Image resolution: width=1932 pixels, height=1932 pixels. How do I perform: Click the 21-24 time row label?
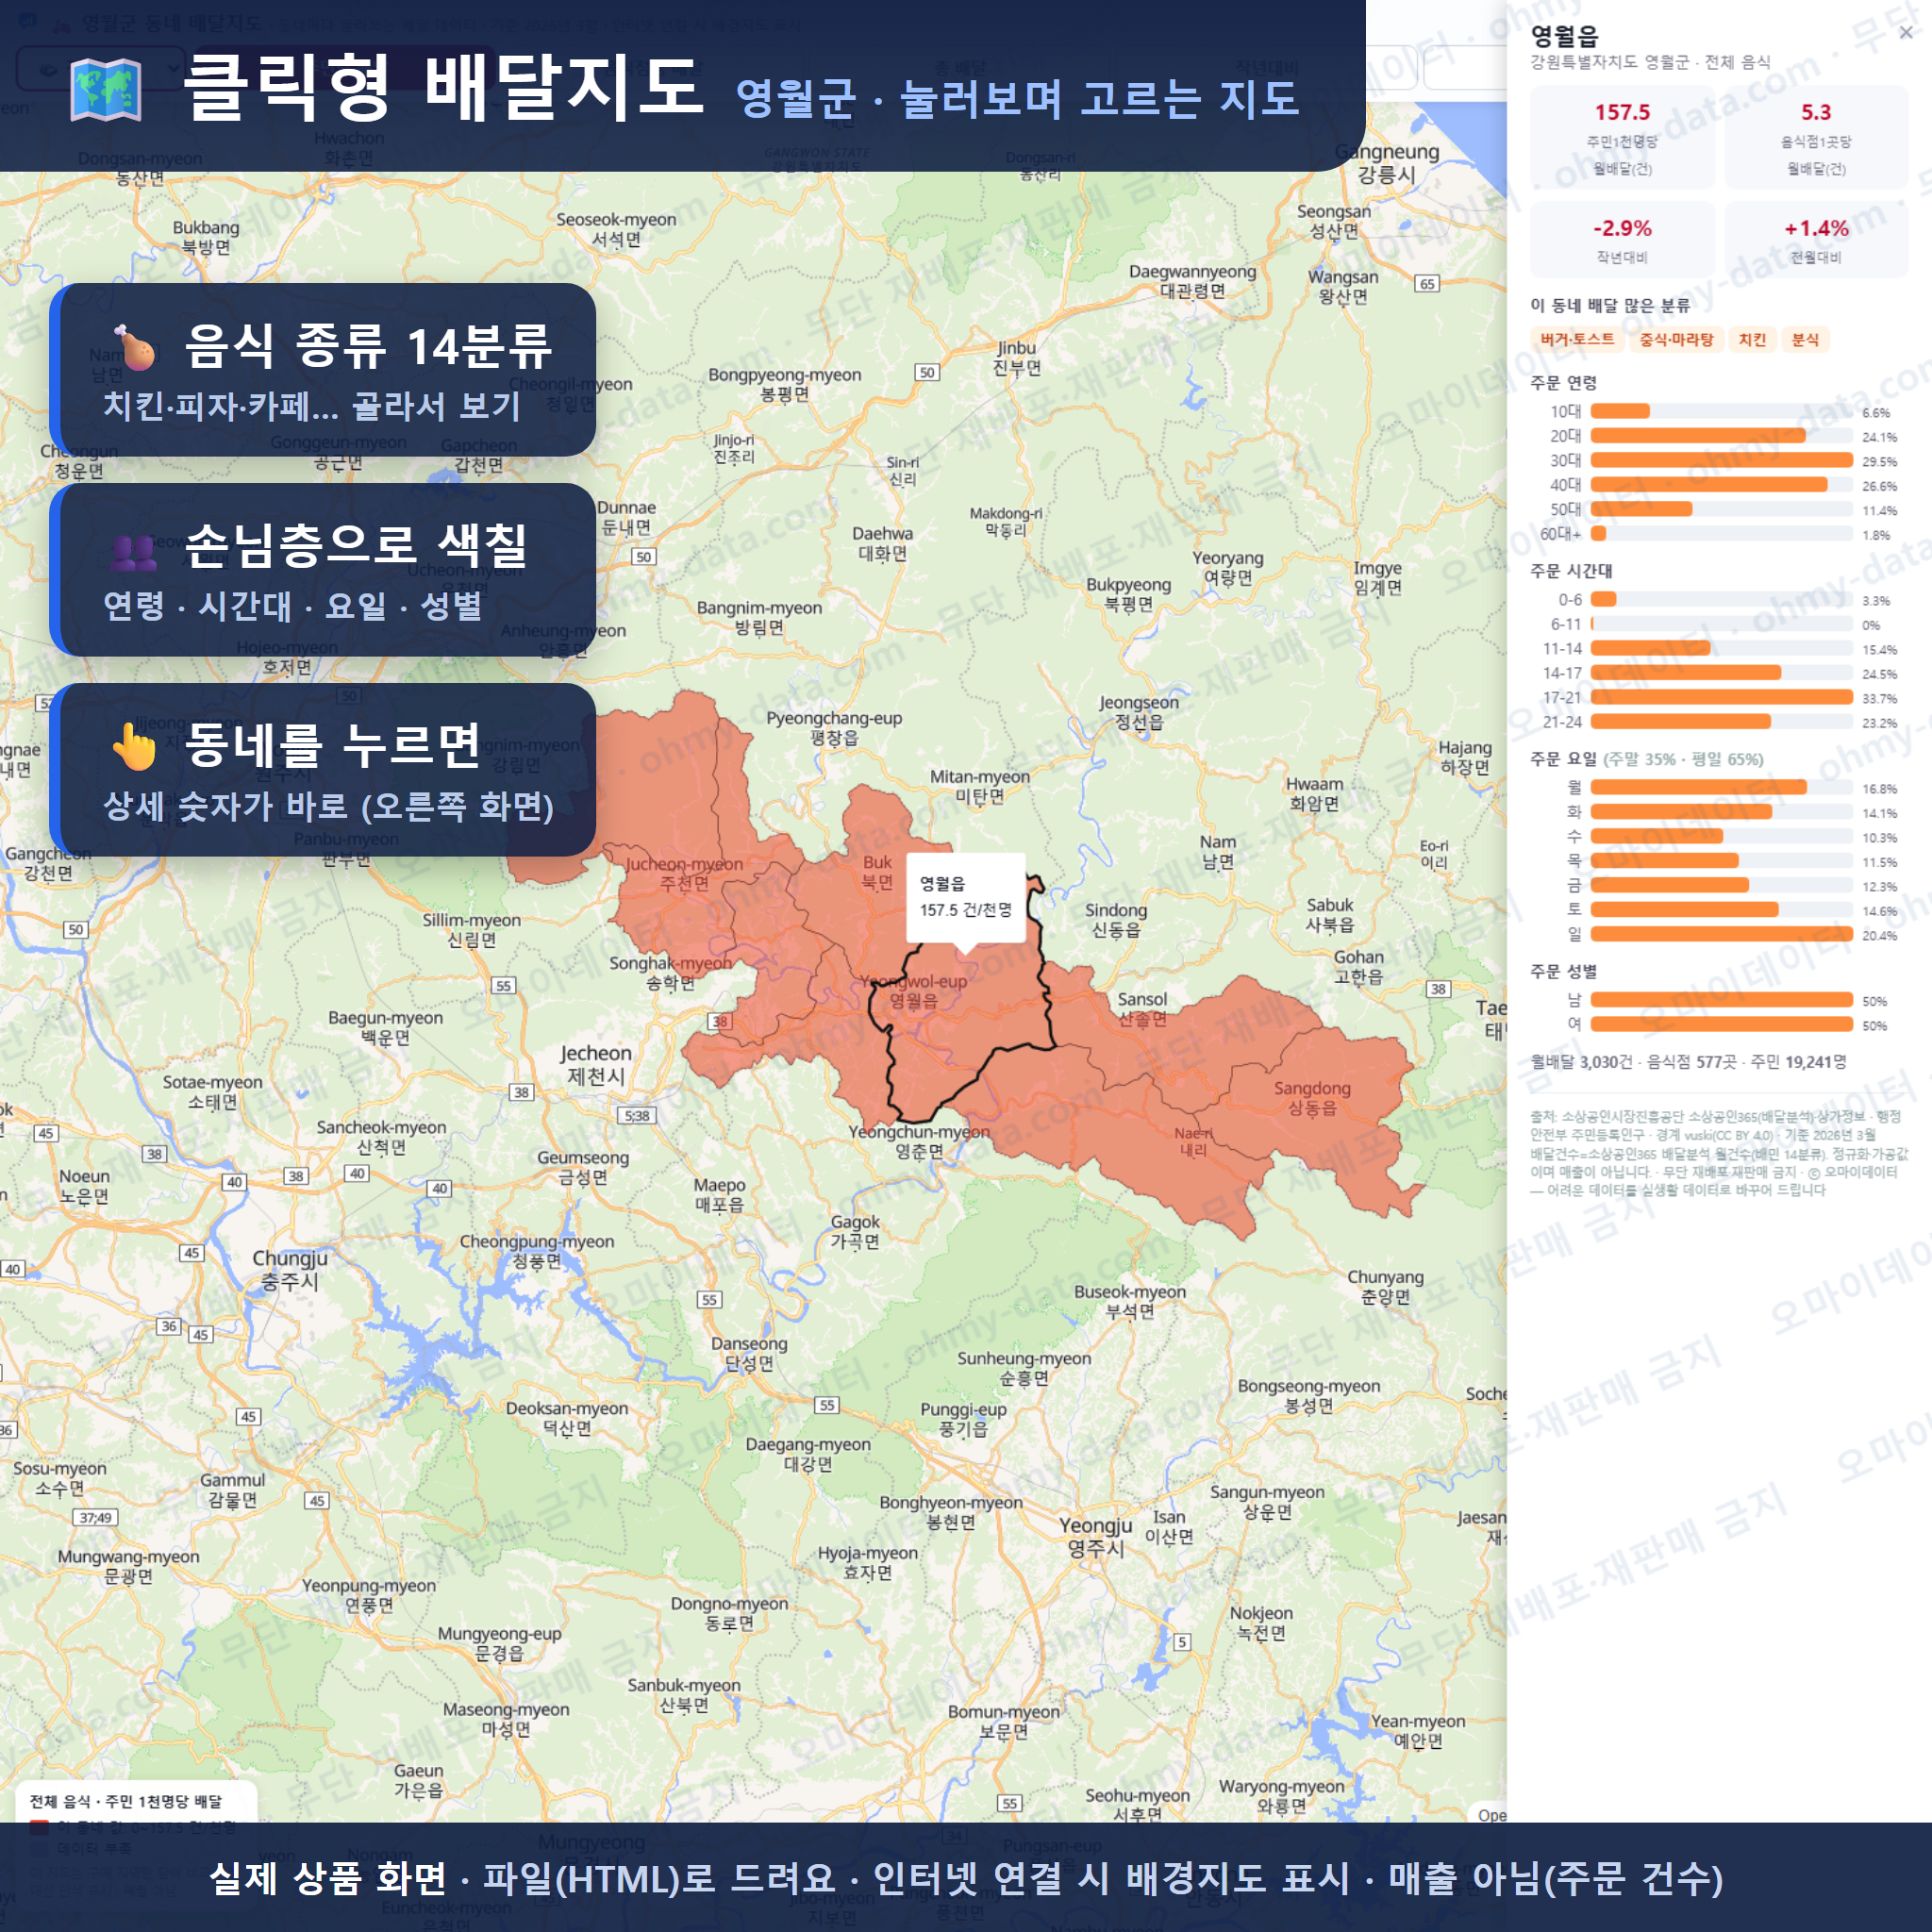[x=1562, y=722]
